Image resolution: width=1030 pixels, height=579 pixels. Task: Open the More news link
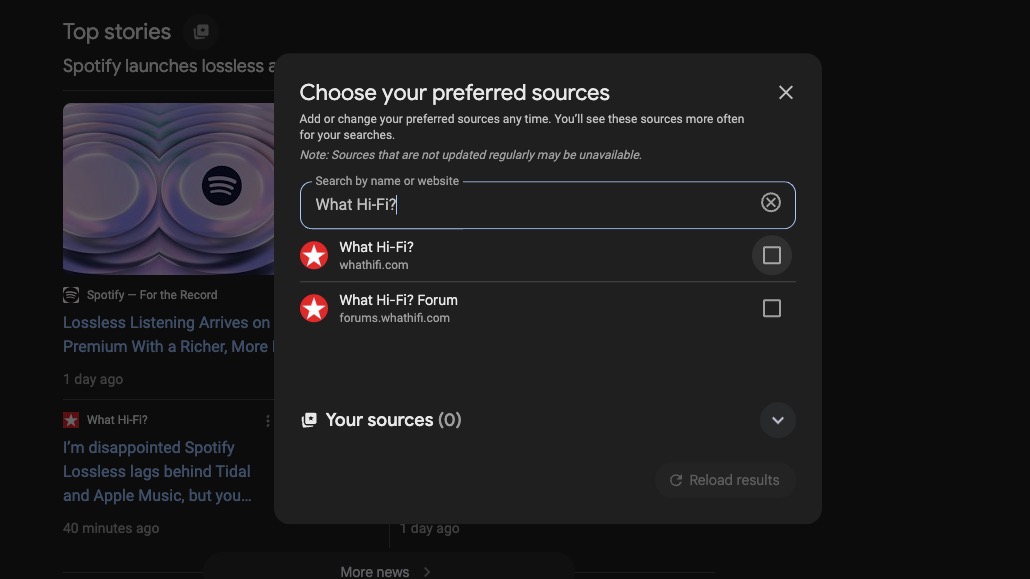coord(386,572)
